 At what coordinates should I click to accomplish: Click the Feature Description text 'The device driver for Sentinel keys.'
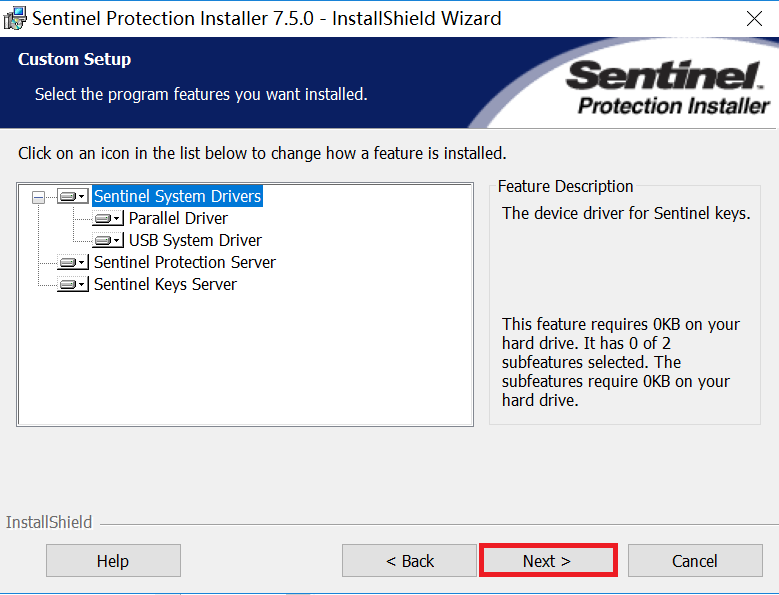click(626, 213)
